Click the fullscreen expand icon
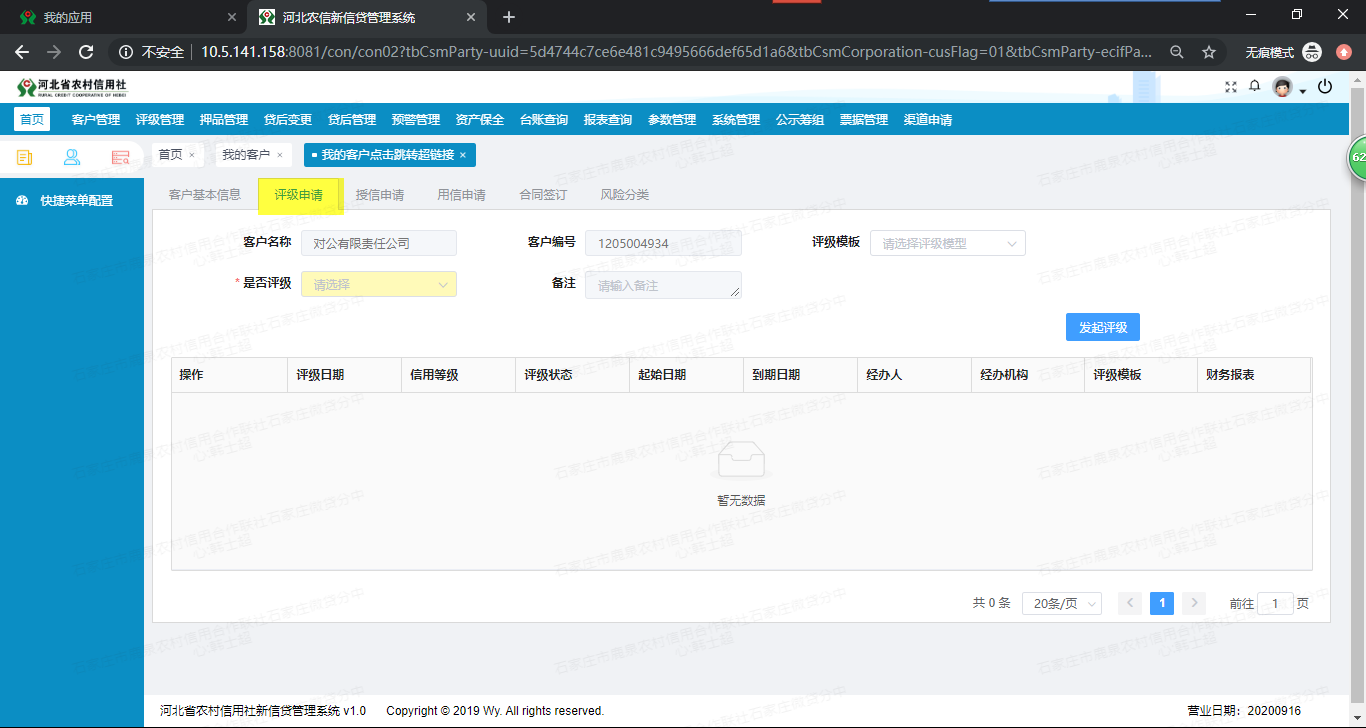This screenshot has height=728, width=1366. coord(1230,87)
